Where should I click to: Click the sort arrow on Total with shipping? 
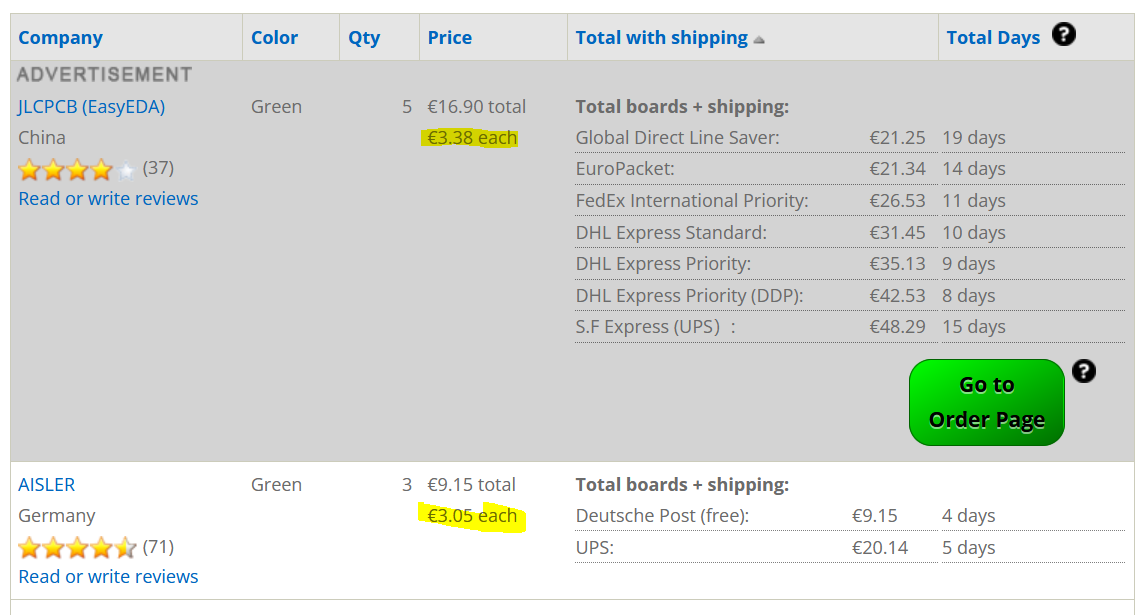[758, 40]
